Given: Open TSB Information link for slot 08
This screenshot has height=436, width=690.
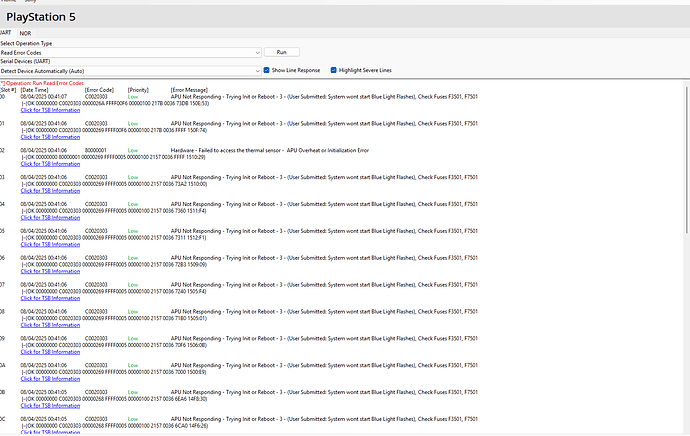Looking at the screenshot, I should (x=50, y=325).
